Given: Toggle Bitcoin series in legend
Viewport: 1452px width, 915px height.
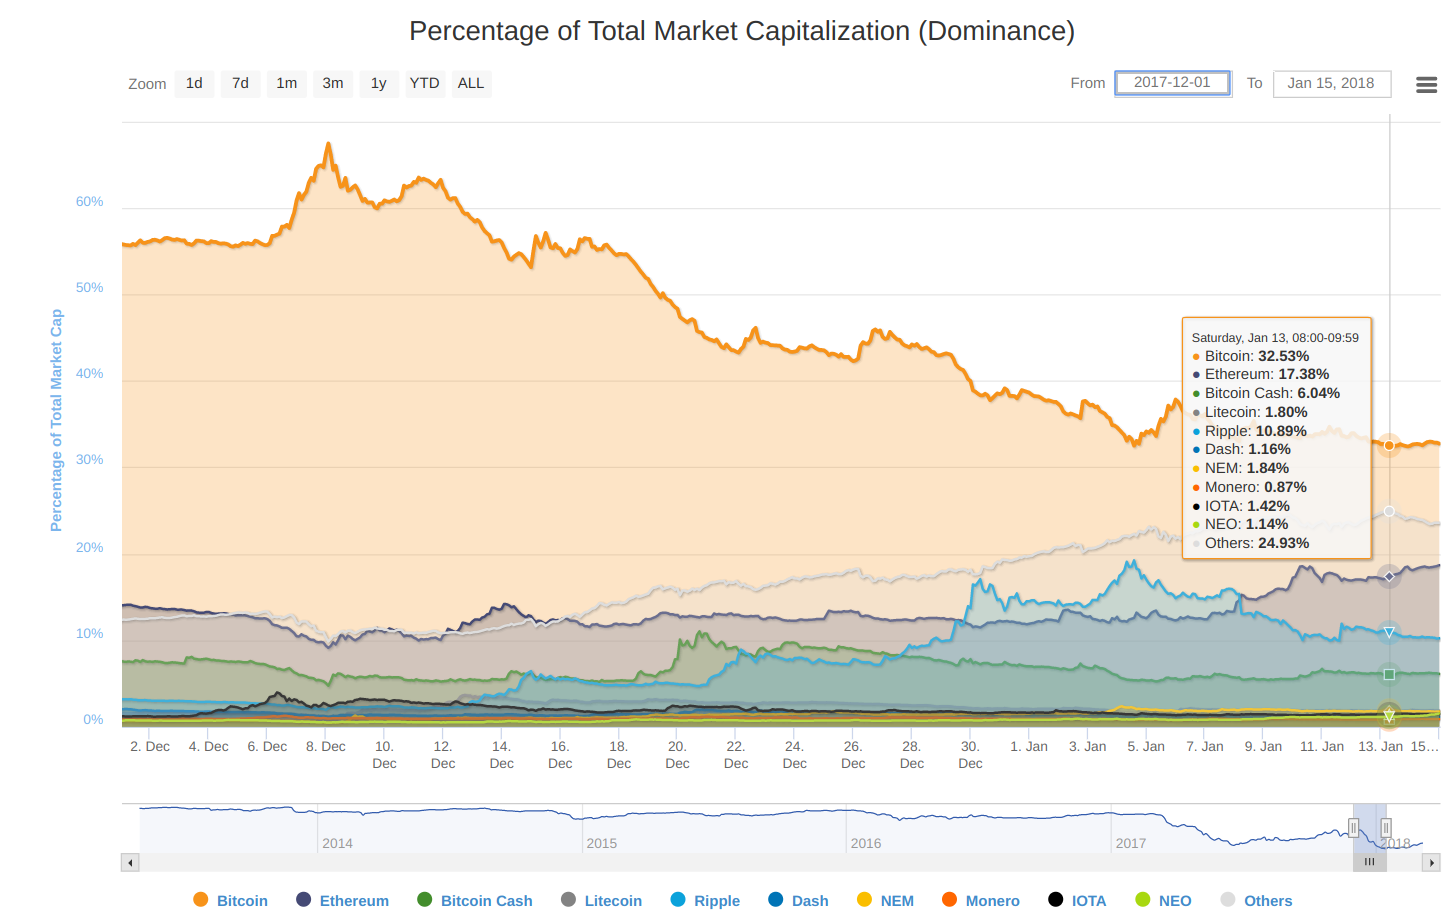Looking at the screenshot, I should [231, 900].
